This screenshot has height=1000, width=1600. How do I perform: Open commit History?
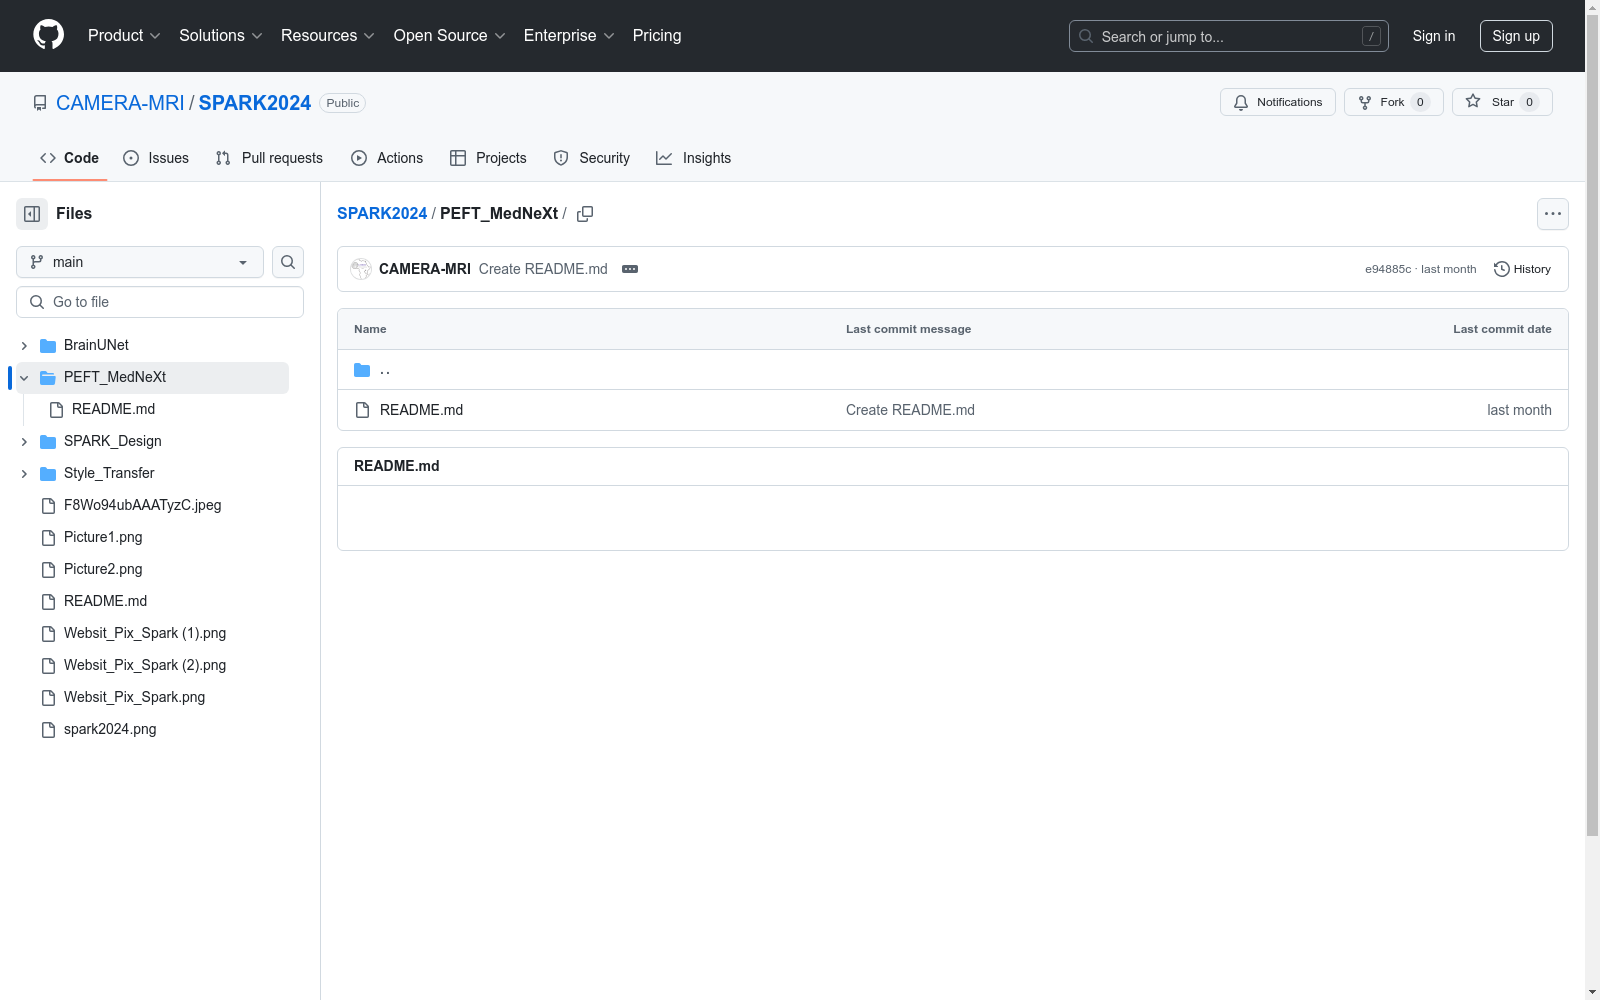point(1522,269)
